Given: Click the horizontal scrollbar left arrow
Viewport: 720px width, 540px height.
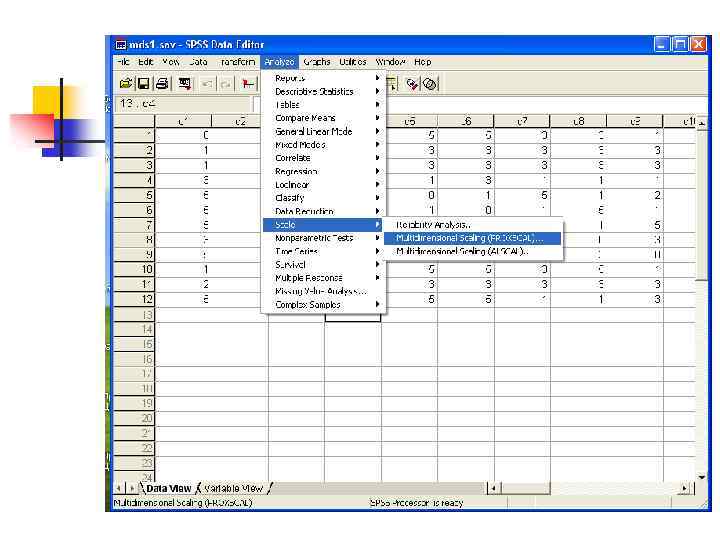Looking at the screenshot, I should (x=493, y=488).
